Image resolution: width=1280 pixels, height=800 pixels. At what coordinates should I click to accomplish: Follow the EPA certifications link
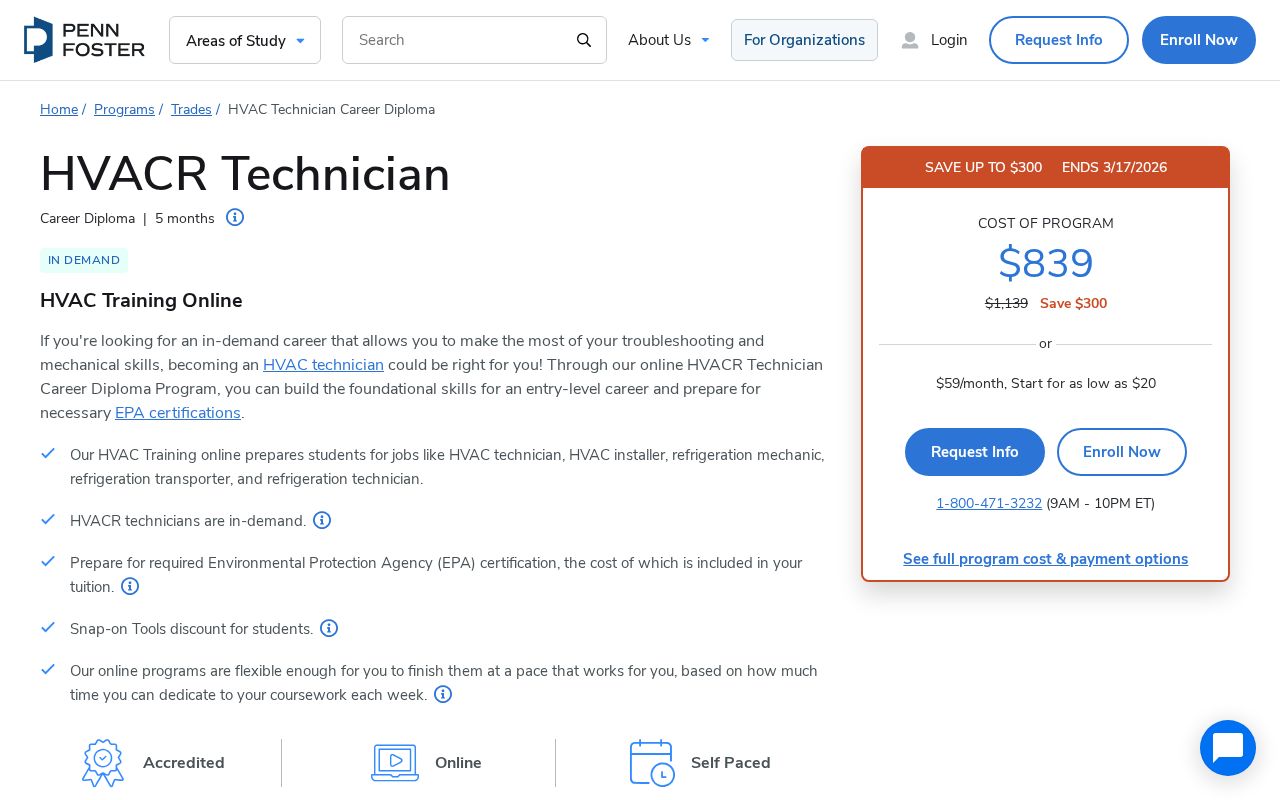coord(178,413)
